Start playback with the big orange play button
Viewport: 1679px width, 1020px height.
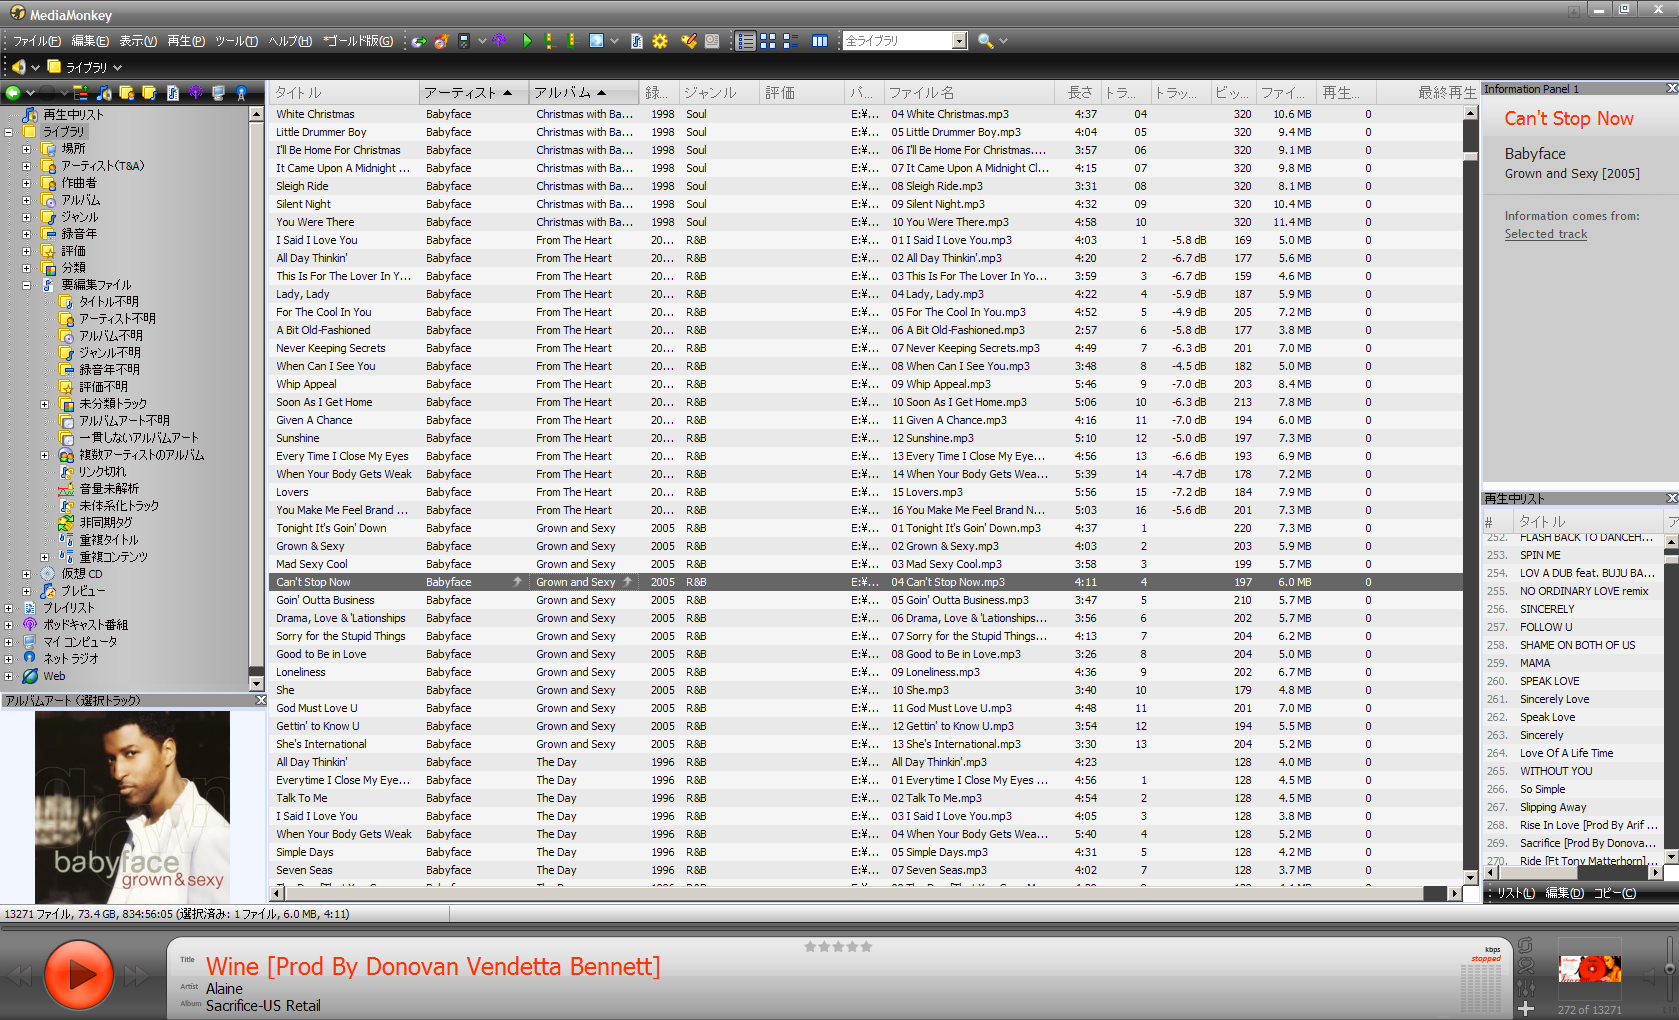[x=78, y=974]
